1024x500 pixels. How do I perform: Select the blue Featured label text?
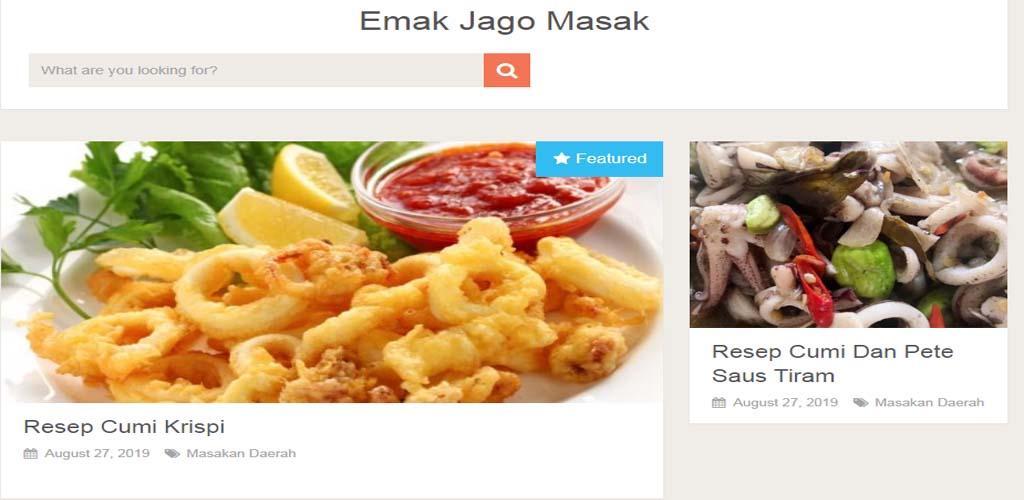611,159
